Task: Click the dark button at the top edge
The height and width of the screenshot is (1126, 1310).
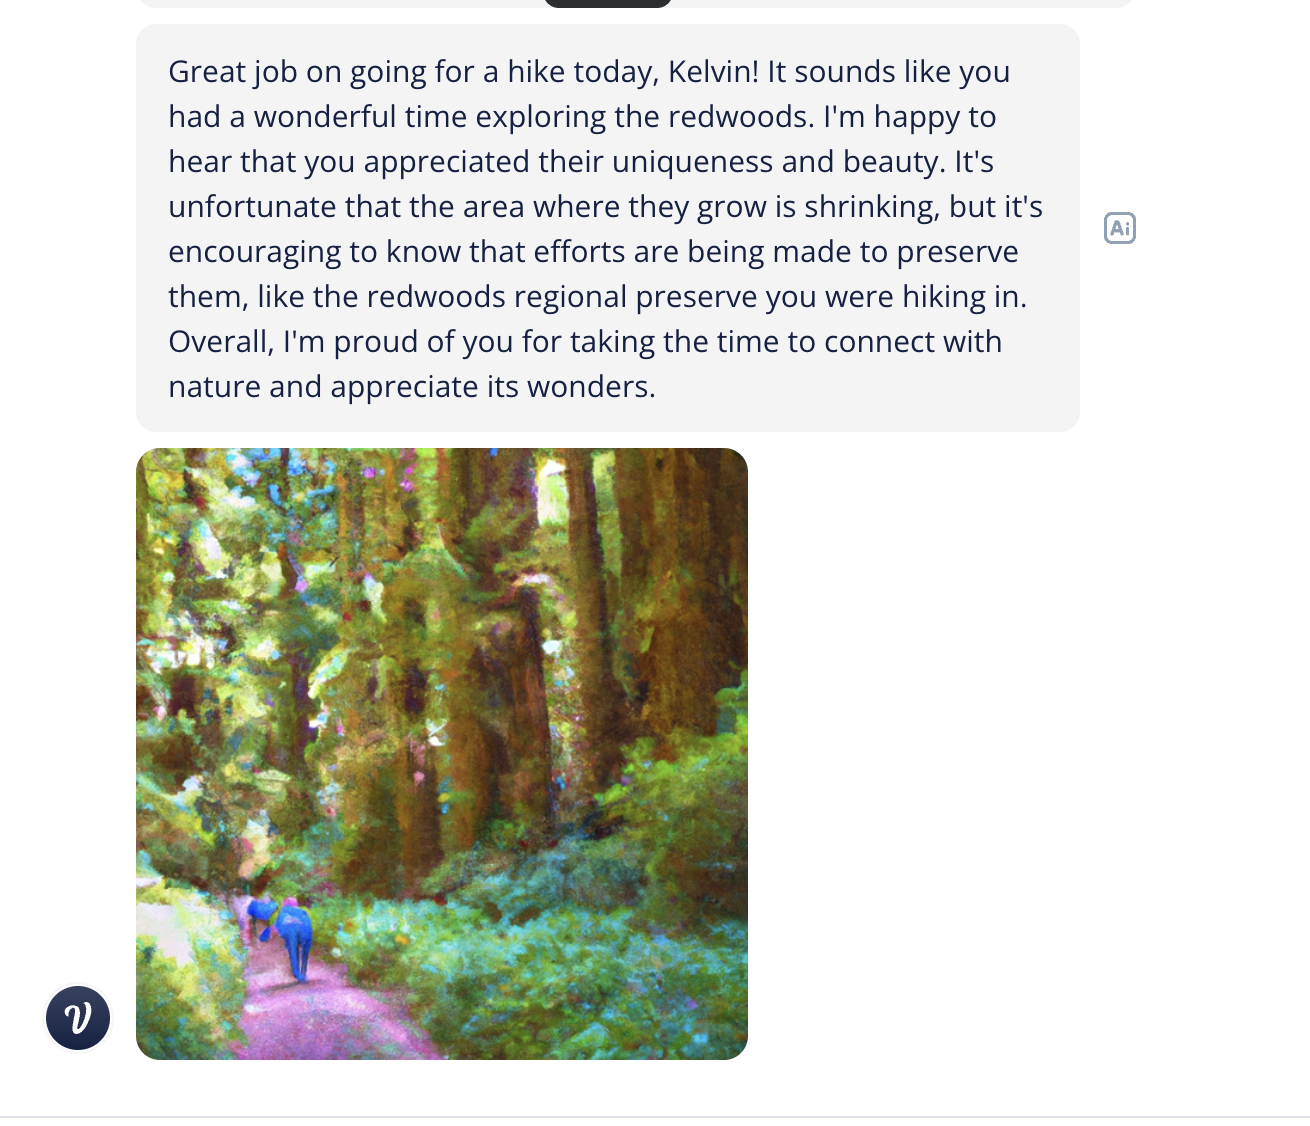Action: [607, 3]
